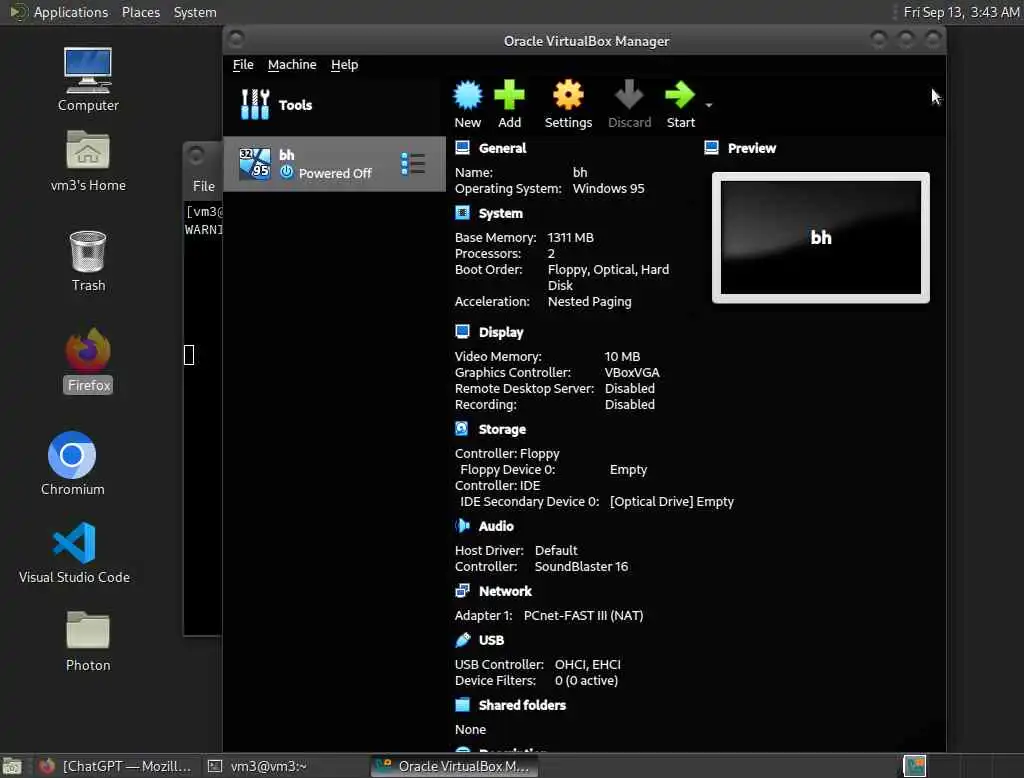1024x778 pixels.
Task: Open the File menu in VirtualBox Manager
Action: click(x=243, y=65)
